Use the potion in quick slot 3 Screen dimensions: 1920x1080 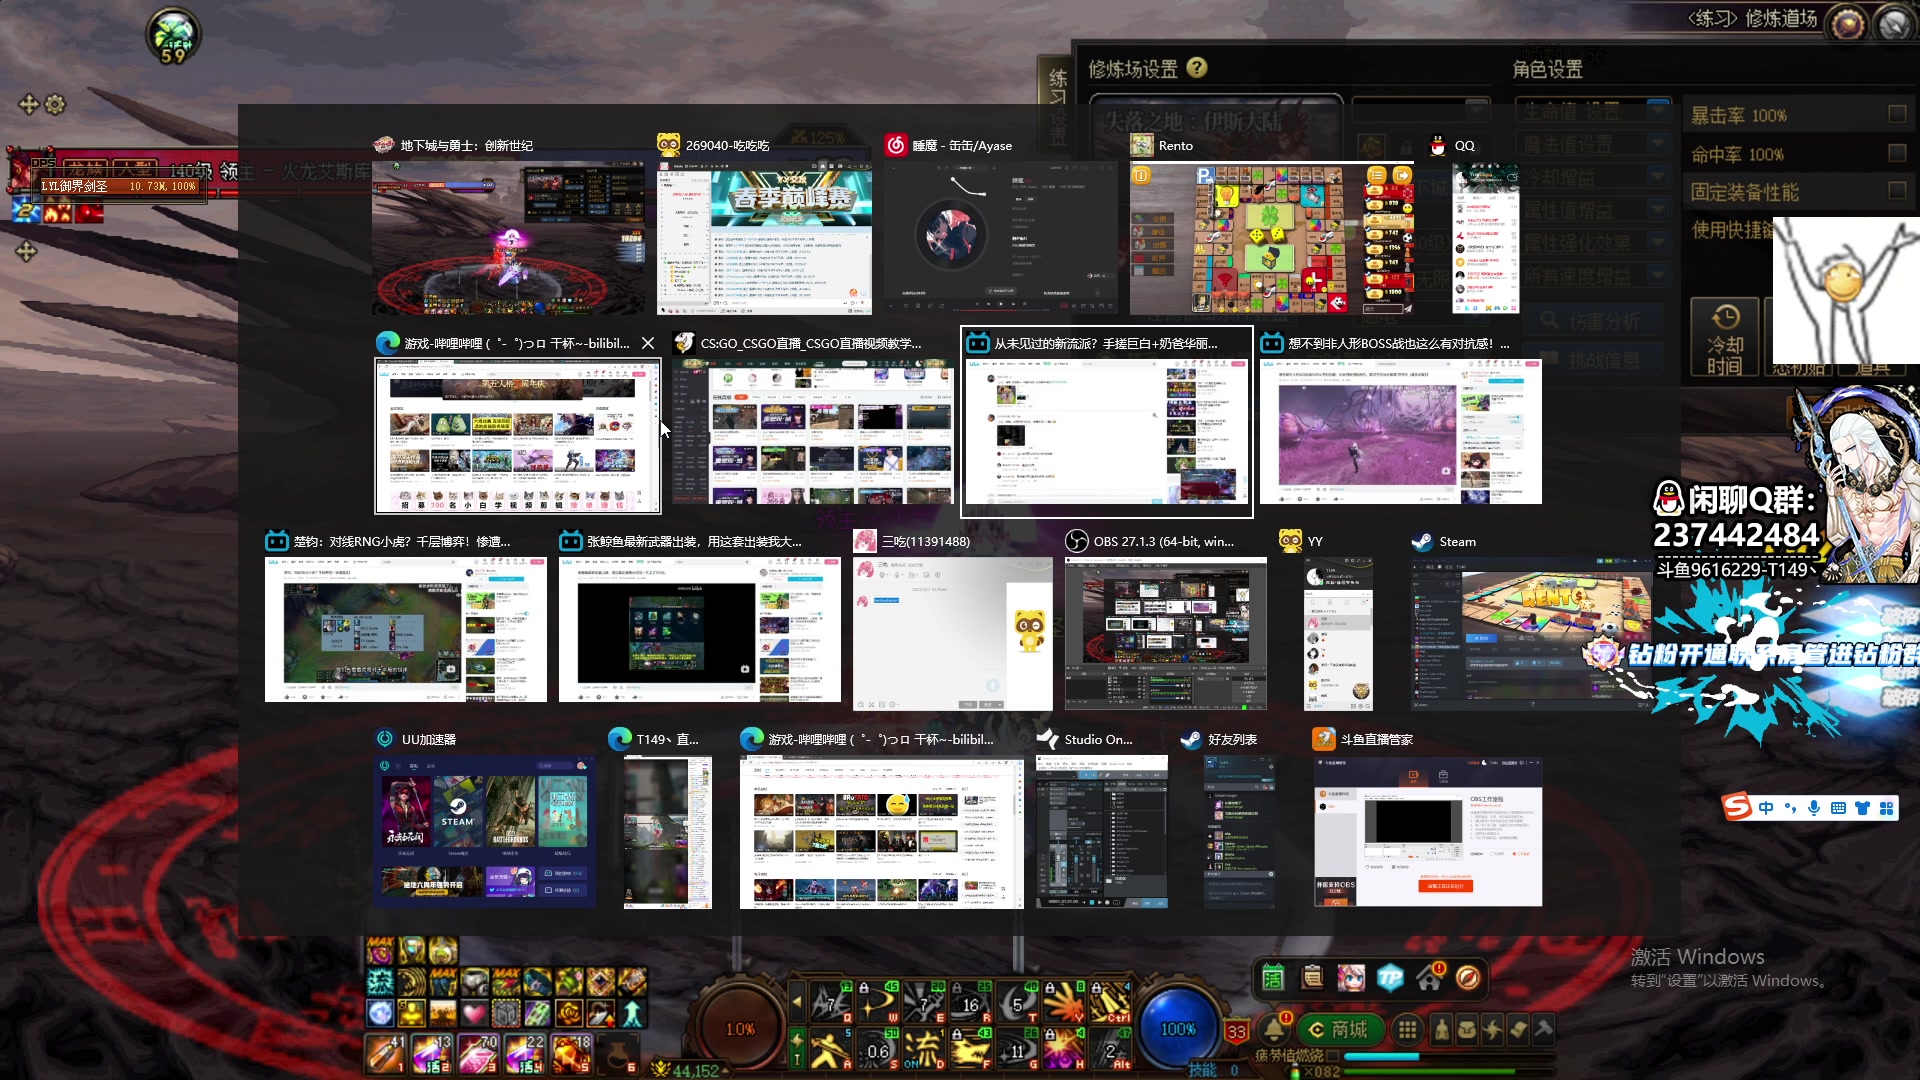tap(478, 1054)
